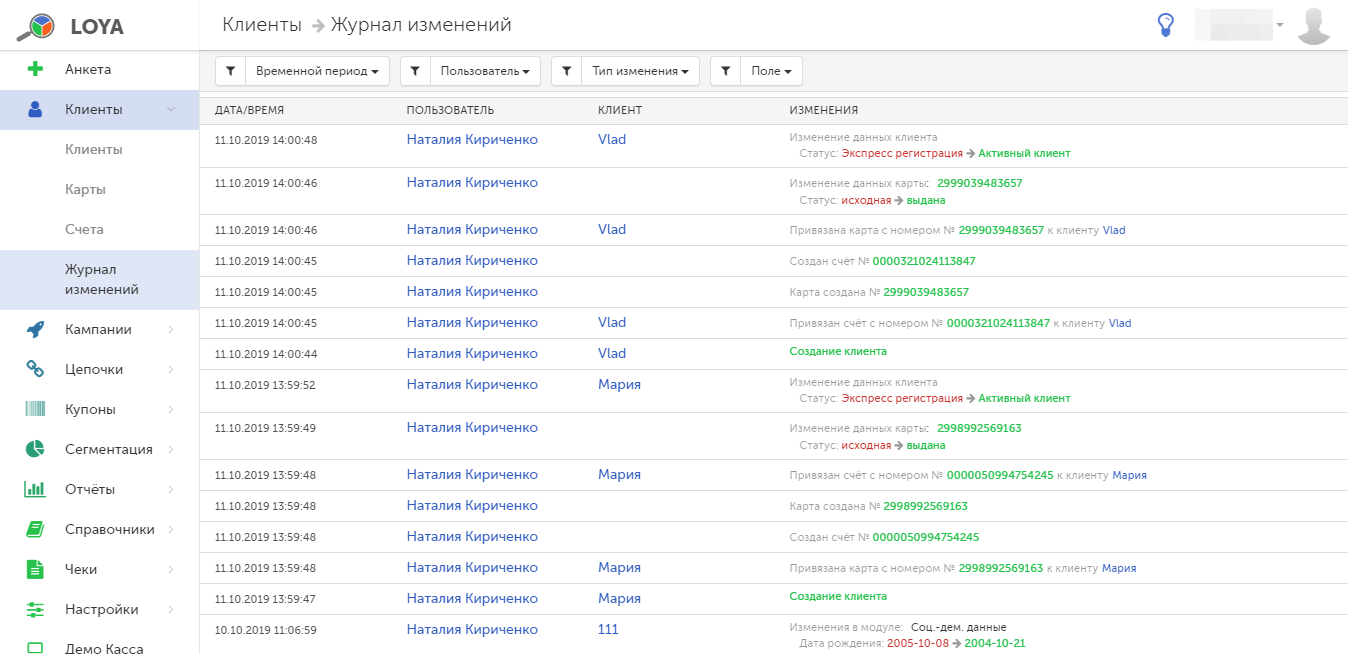Viewport: 1348px width, 654px height.
Task: Click the pie chart Сегментация icon
Action: pos(35,450)
